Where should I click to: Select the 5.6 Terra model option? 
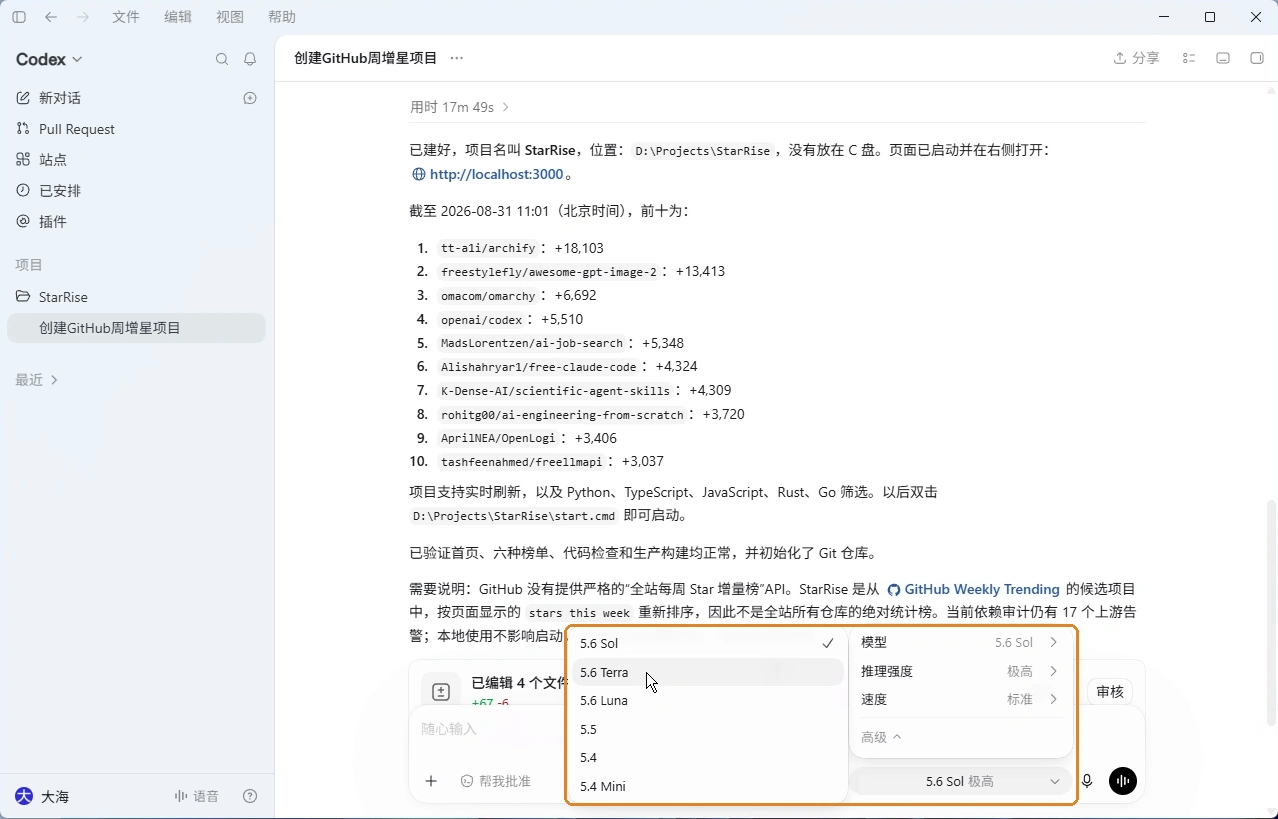(706, 672)
